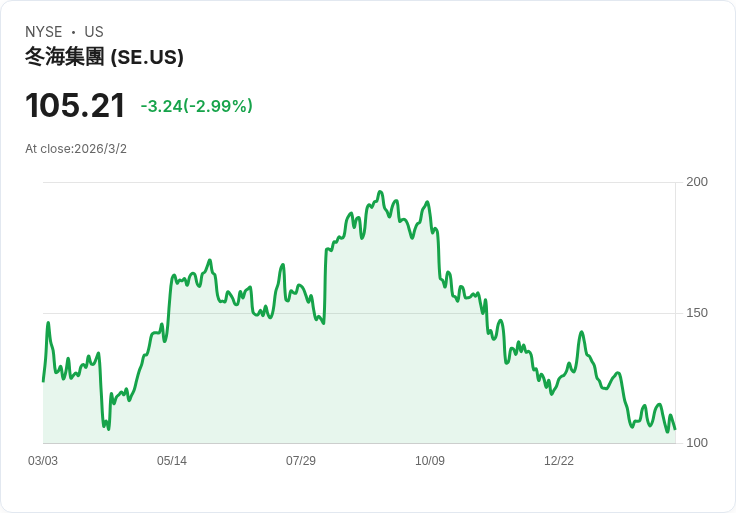
Task: Click the green -3.24(-2.99%) change value
Action: [196, 106]
